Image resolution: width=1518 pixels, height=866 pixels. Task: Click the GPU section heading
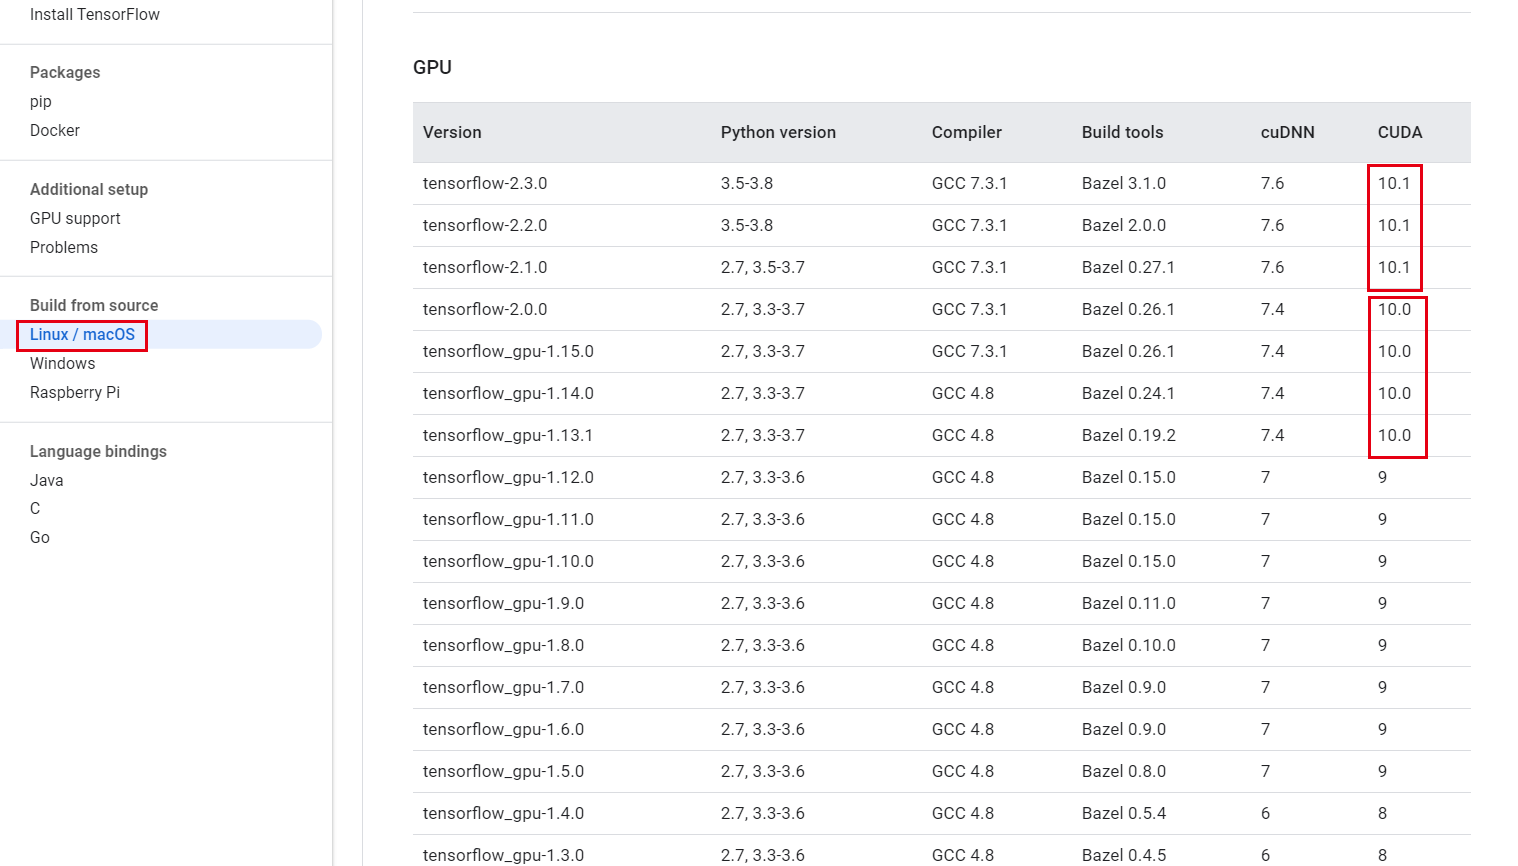432,68
